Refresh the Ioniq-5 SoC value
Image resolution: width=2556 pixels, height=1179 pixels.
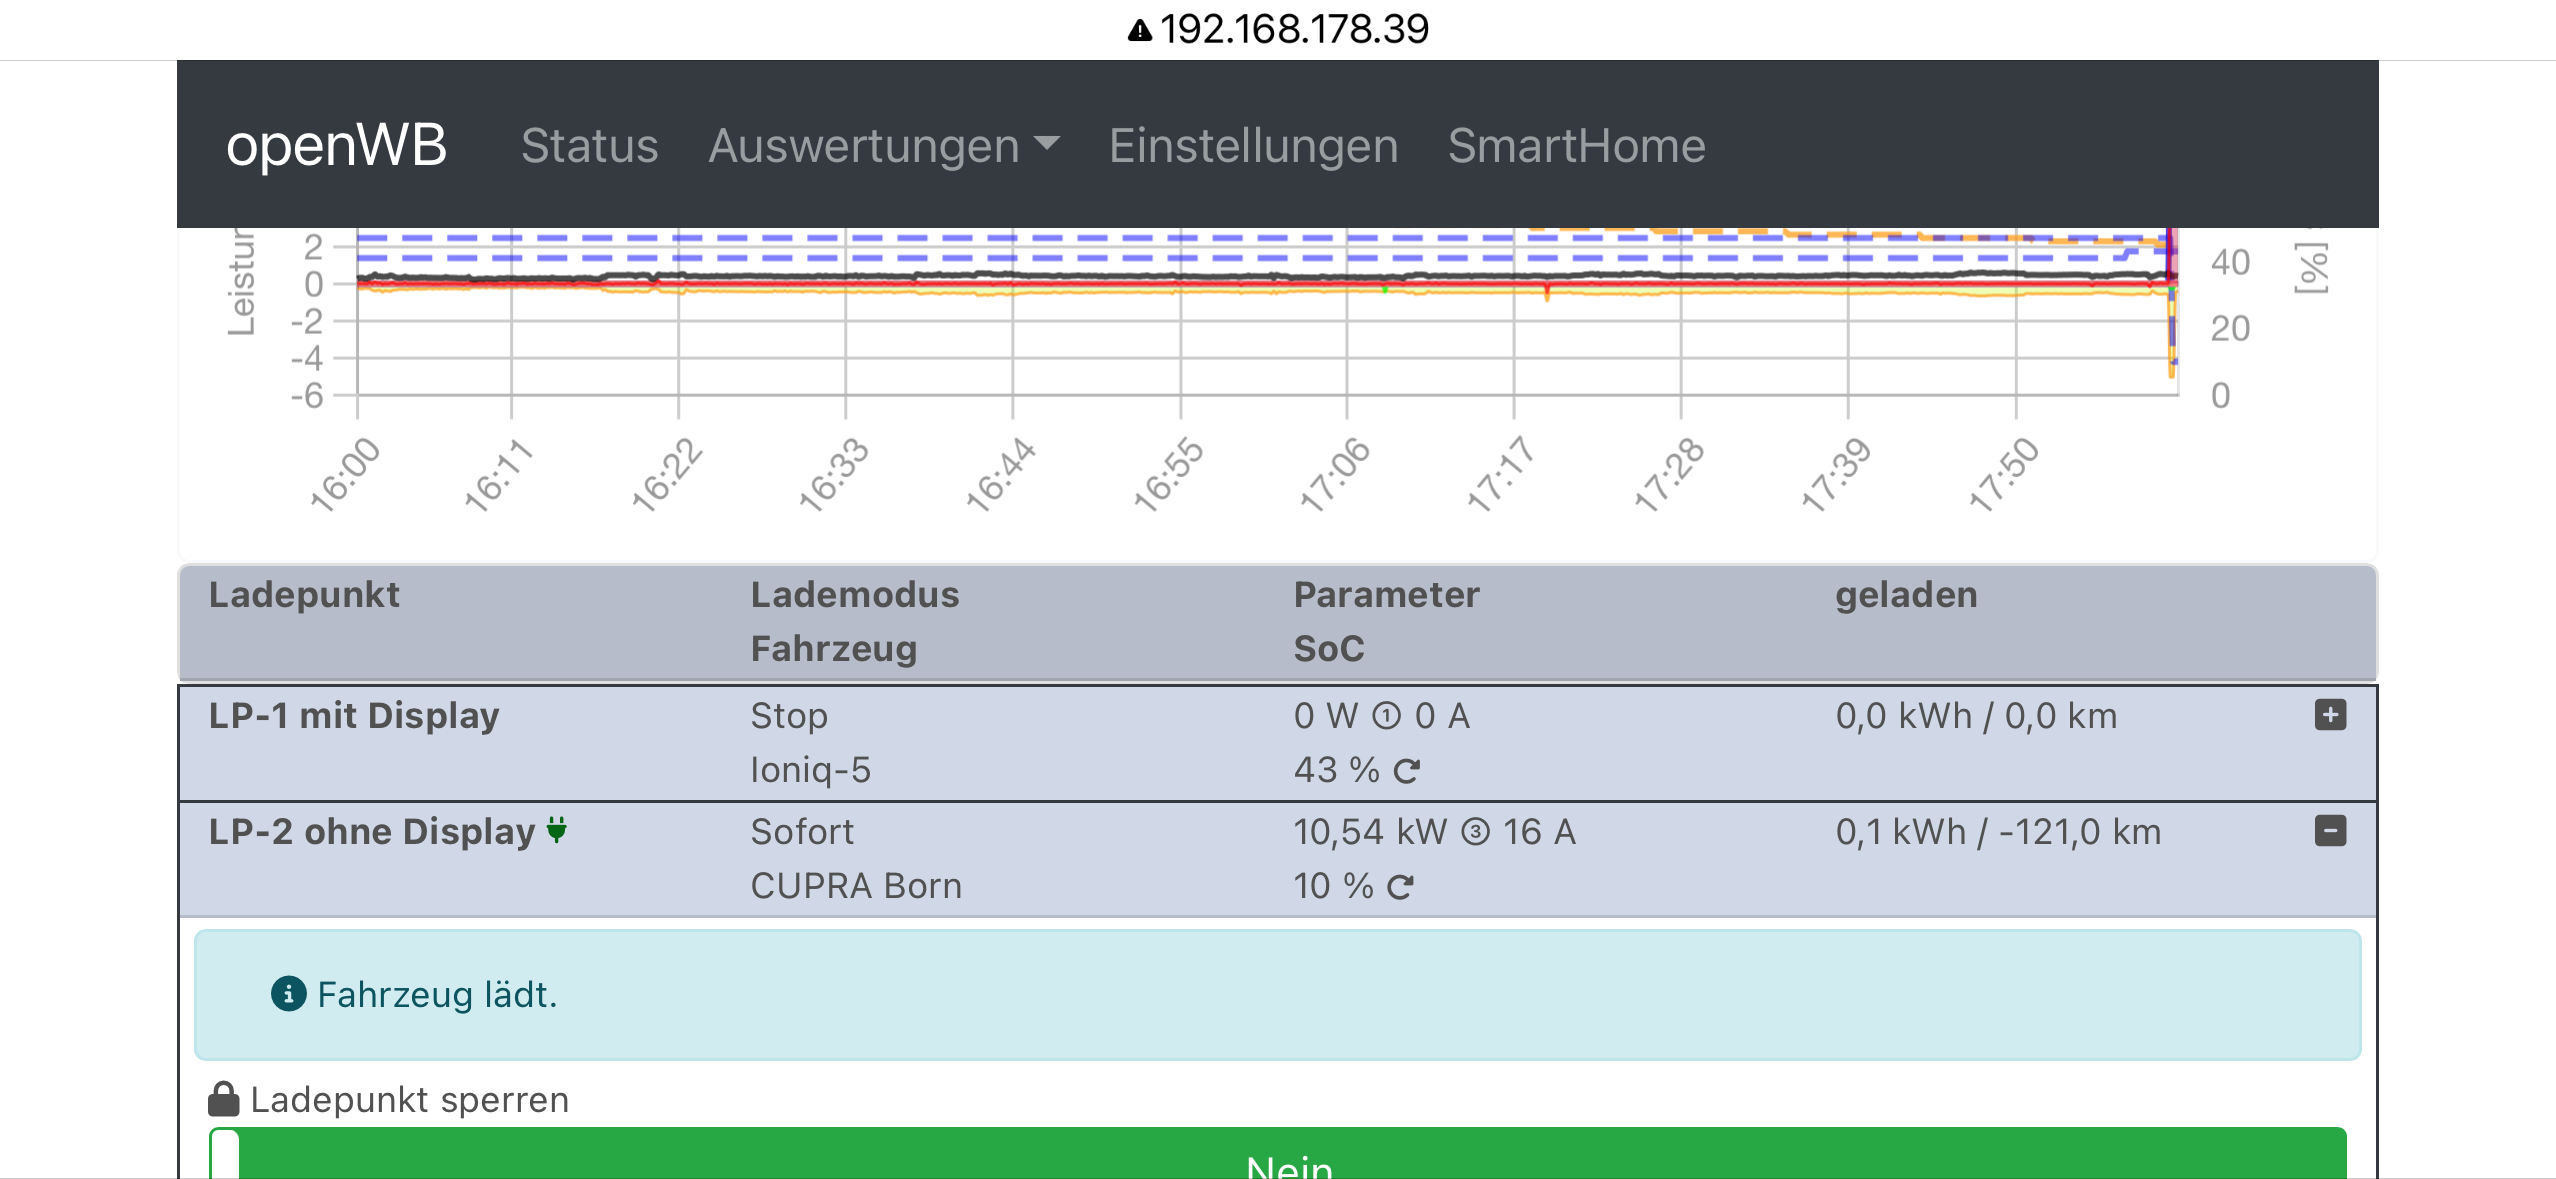(x=1407, y=771)
